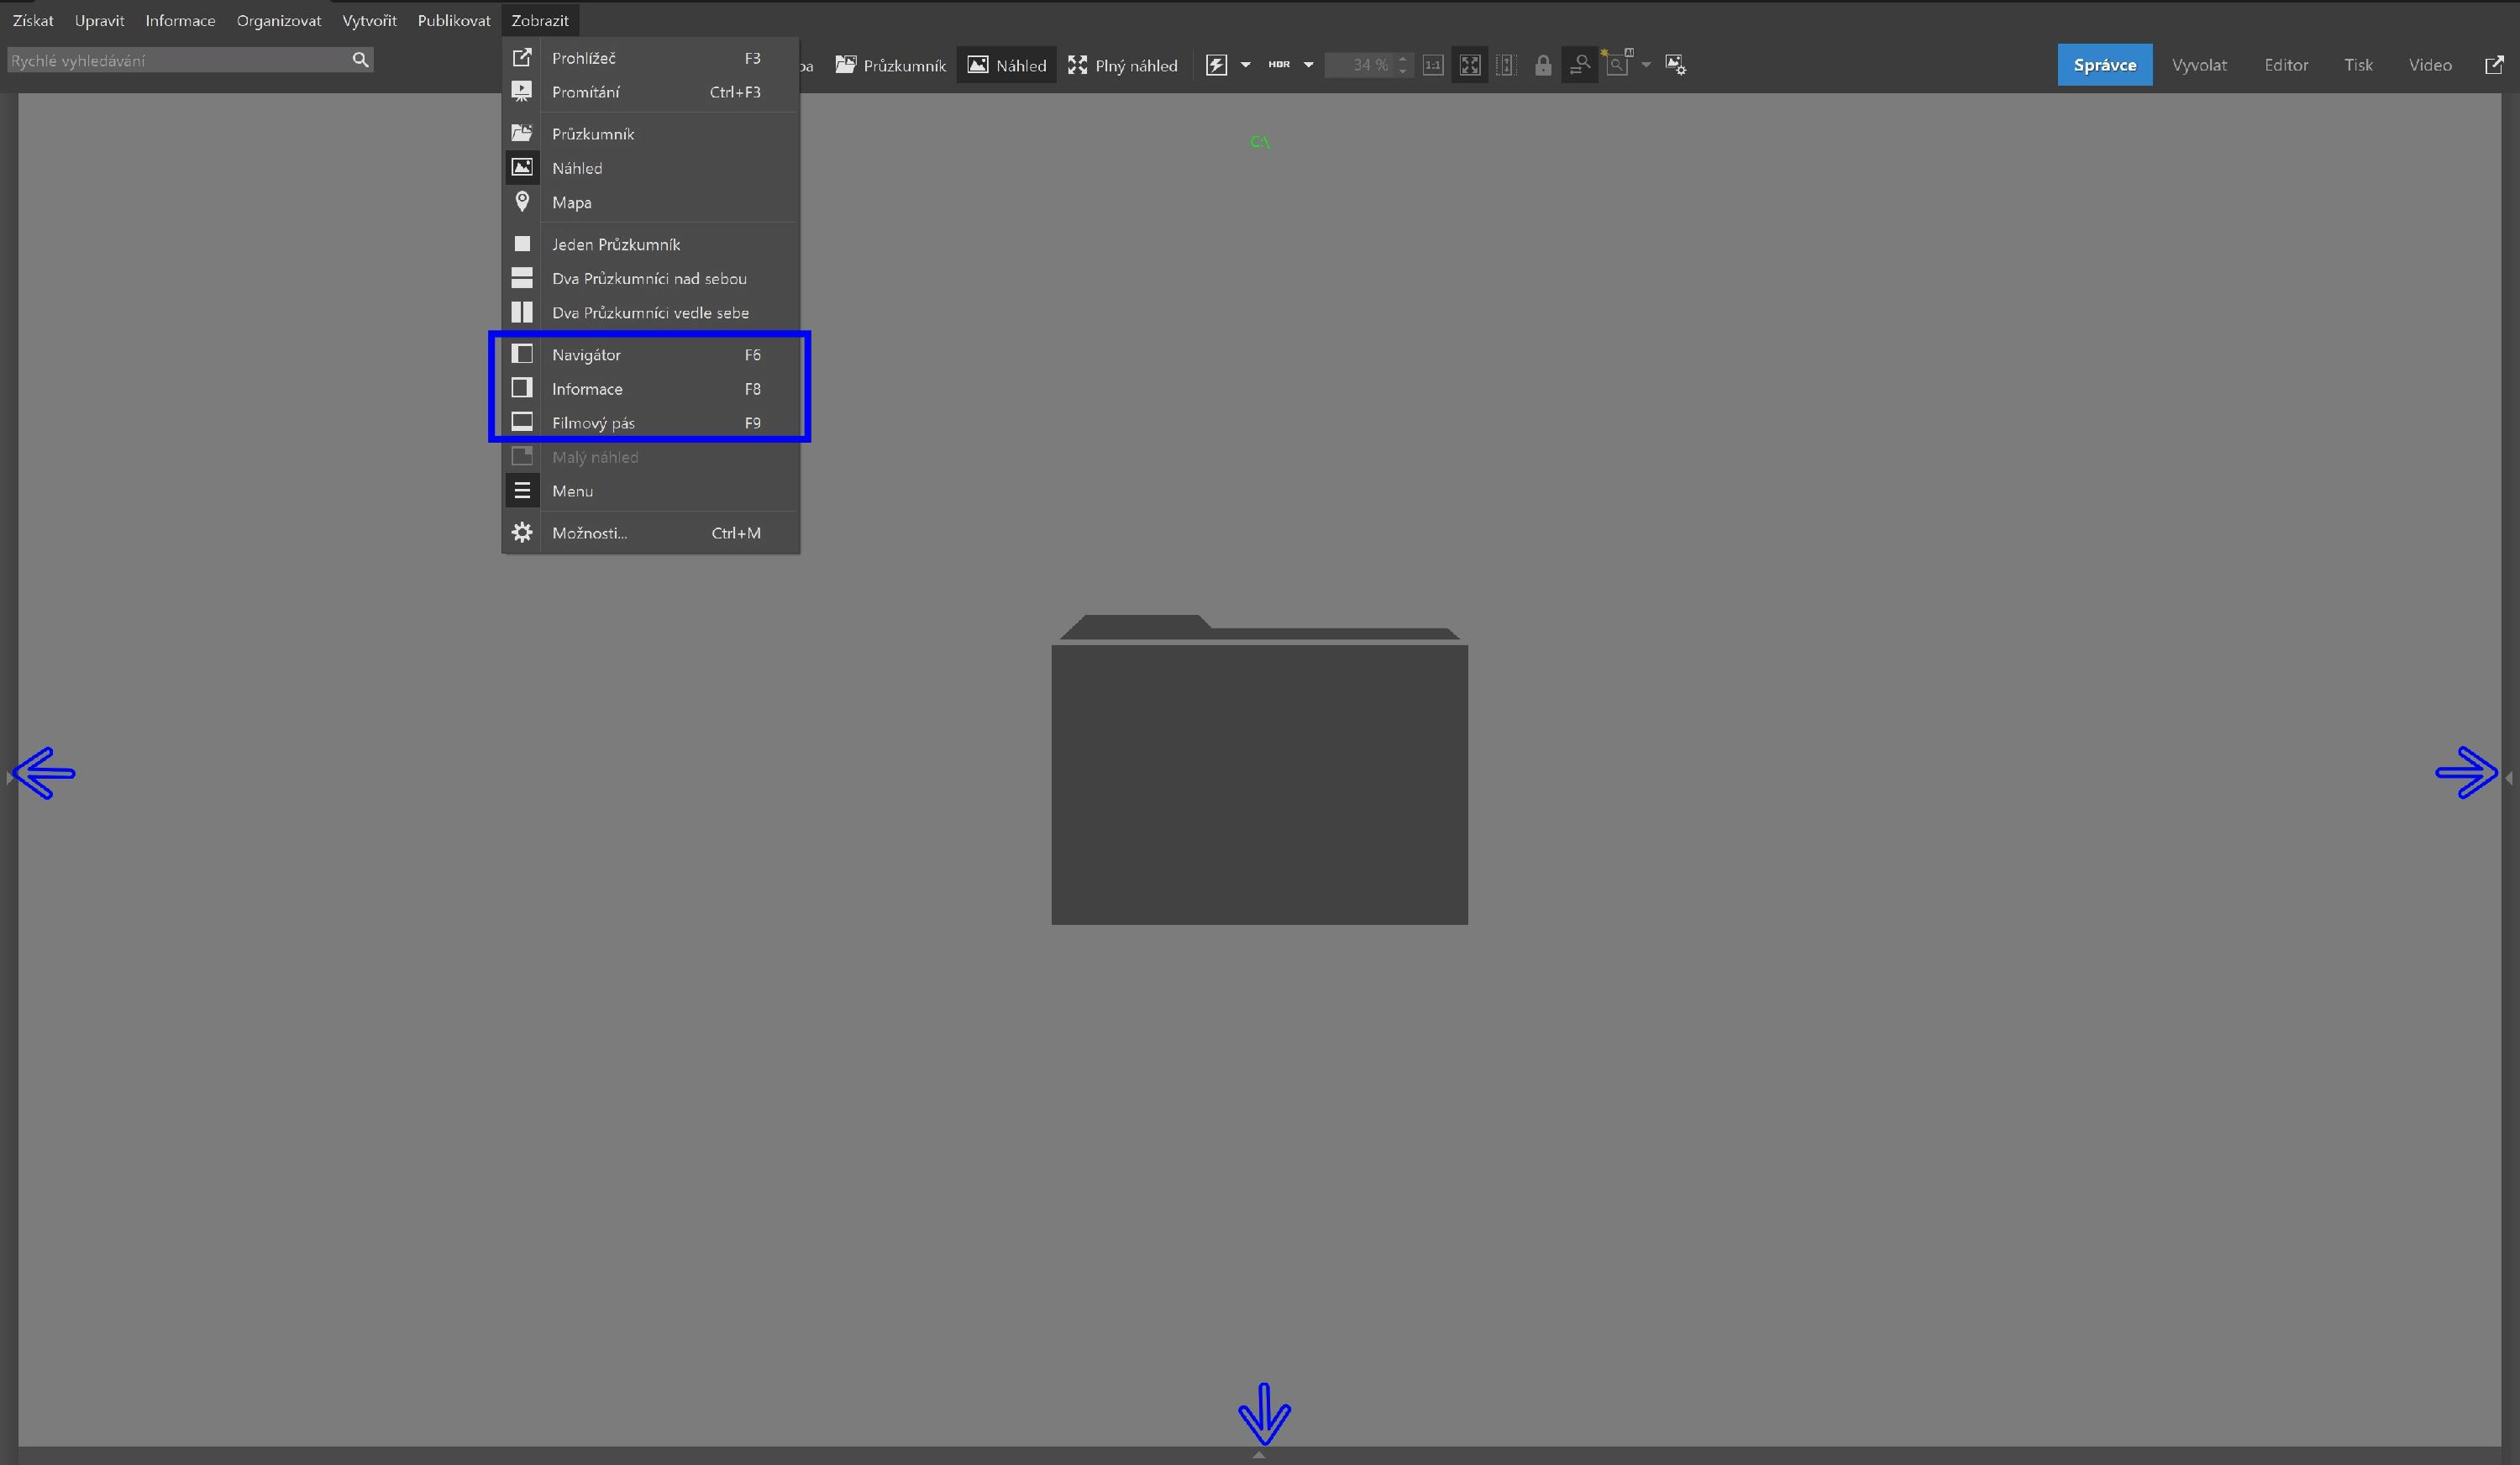Click the Plný náhled button
Image resolution: width=2520 pixels, height=1465 pixels.
coord(1123,65)
